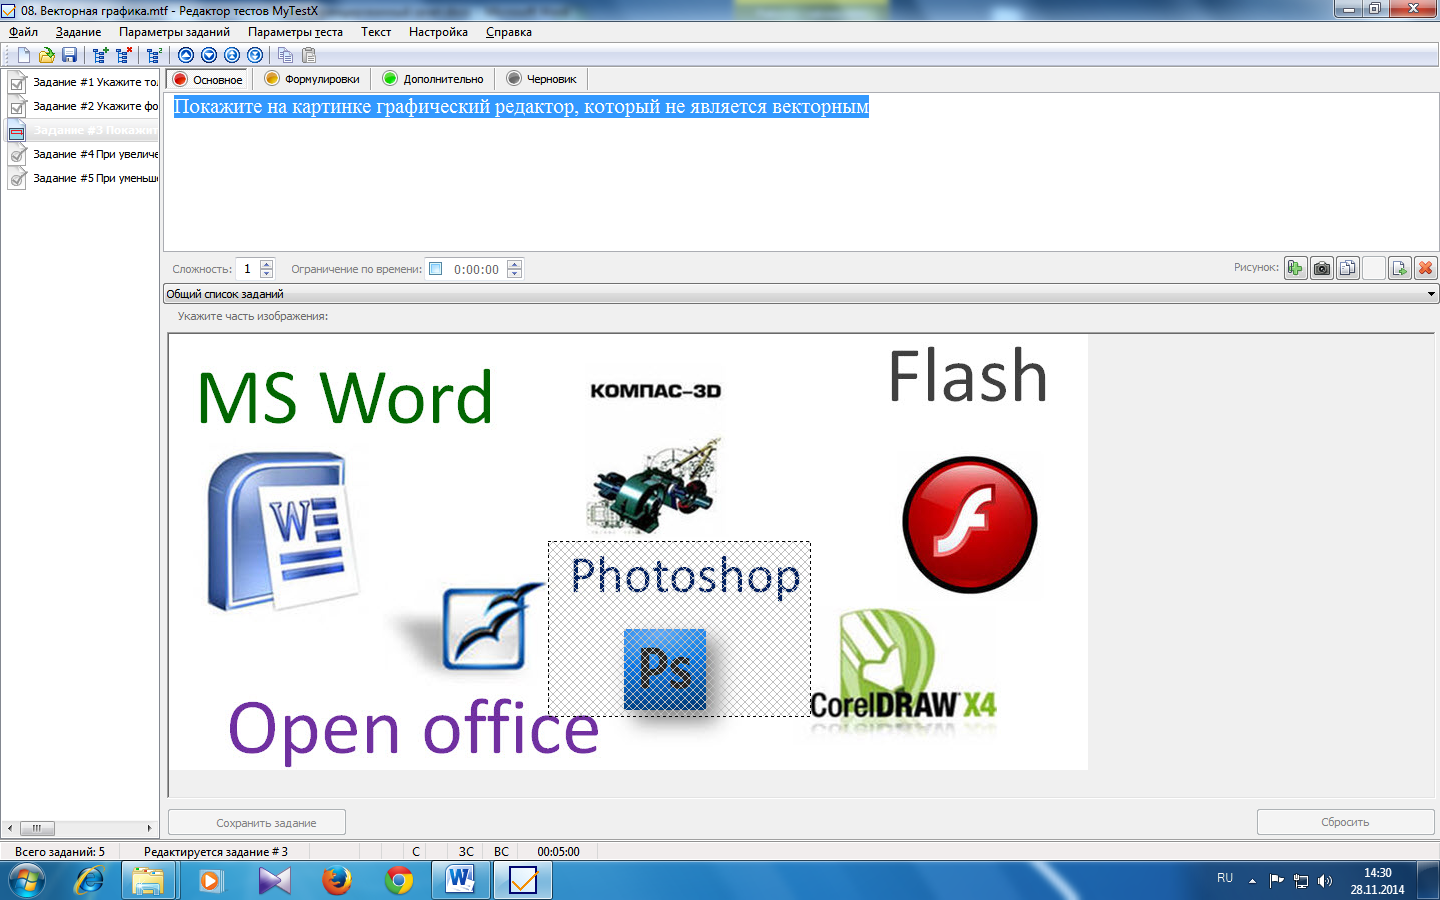Click the CorelDRAW X4 logo in the image
The width and height of the screenshot is (1440, 900).
[x=903, y=666]
